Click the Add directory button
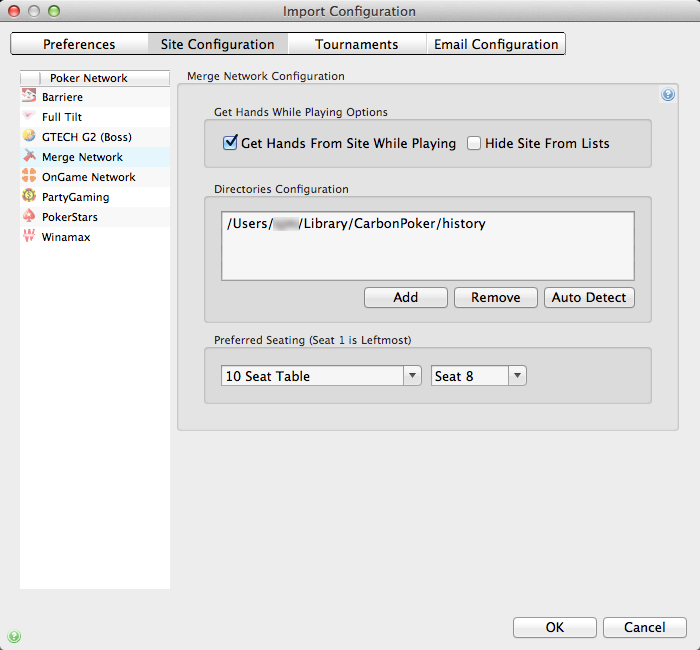 pos(405,297)
